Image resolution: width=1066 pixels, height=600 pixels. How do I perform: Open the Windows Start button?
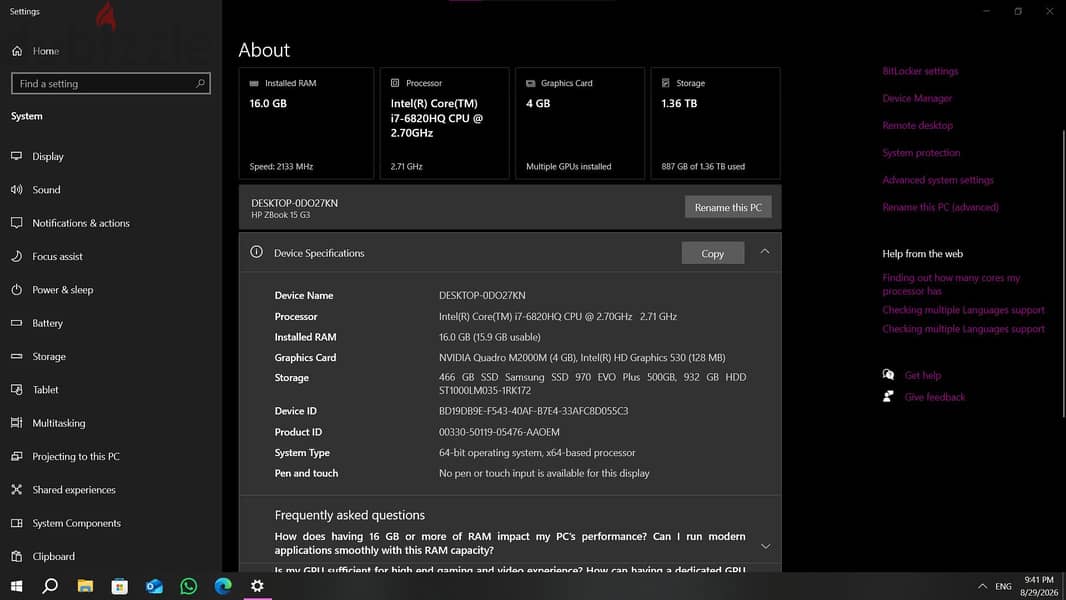16,586
